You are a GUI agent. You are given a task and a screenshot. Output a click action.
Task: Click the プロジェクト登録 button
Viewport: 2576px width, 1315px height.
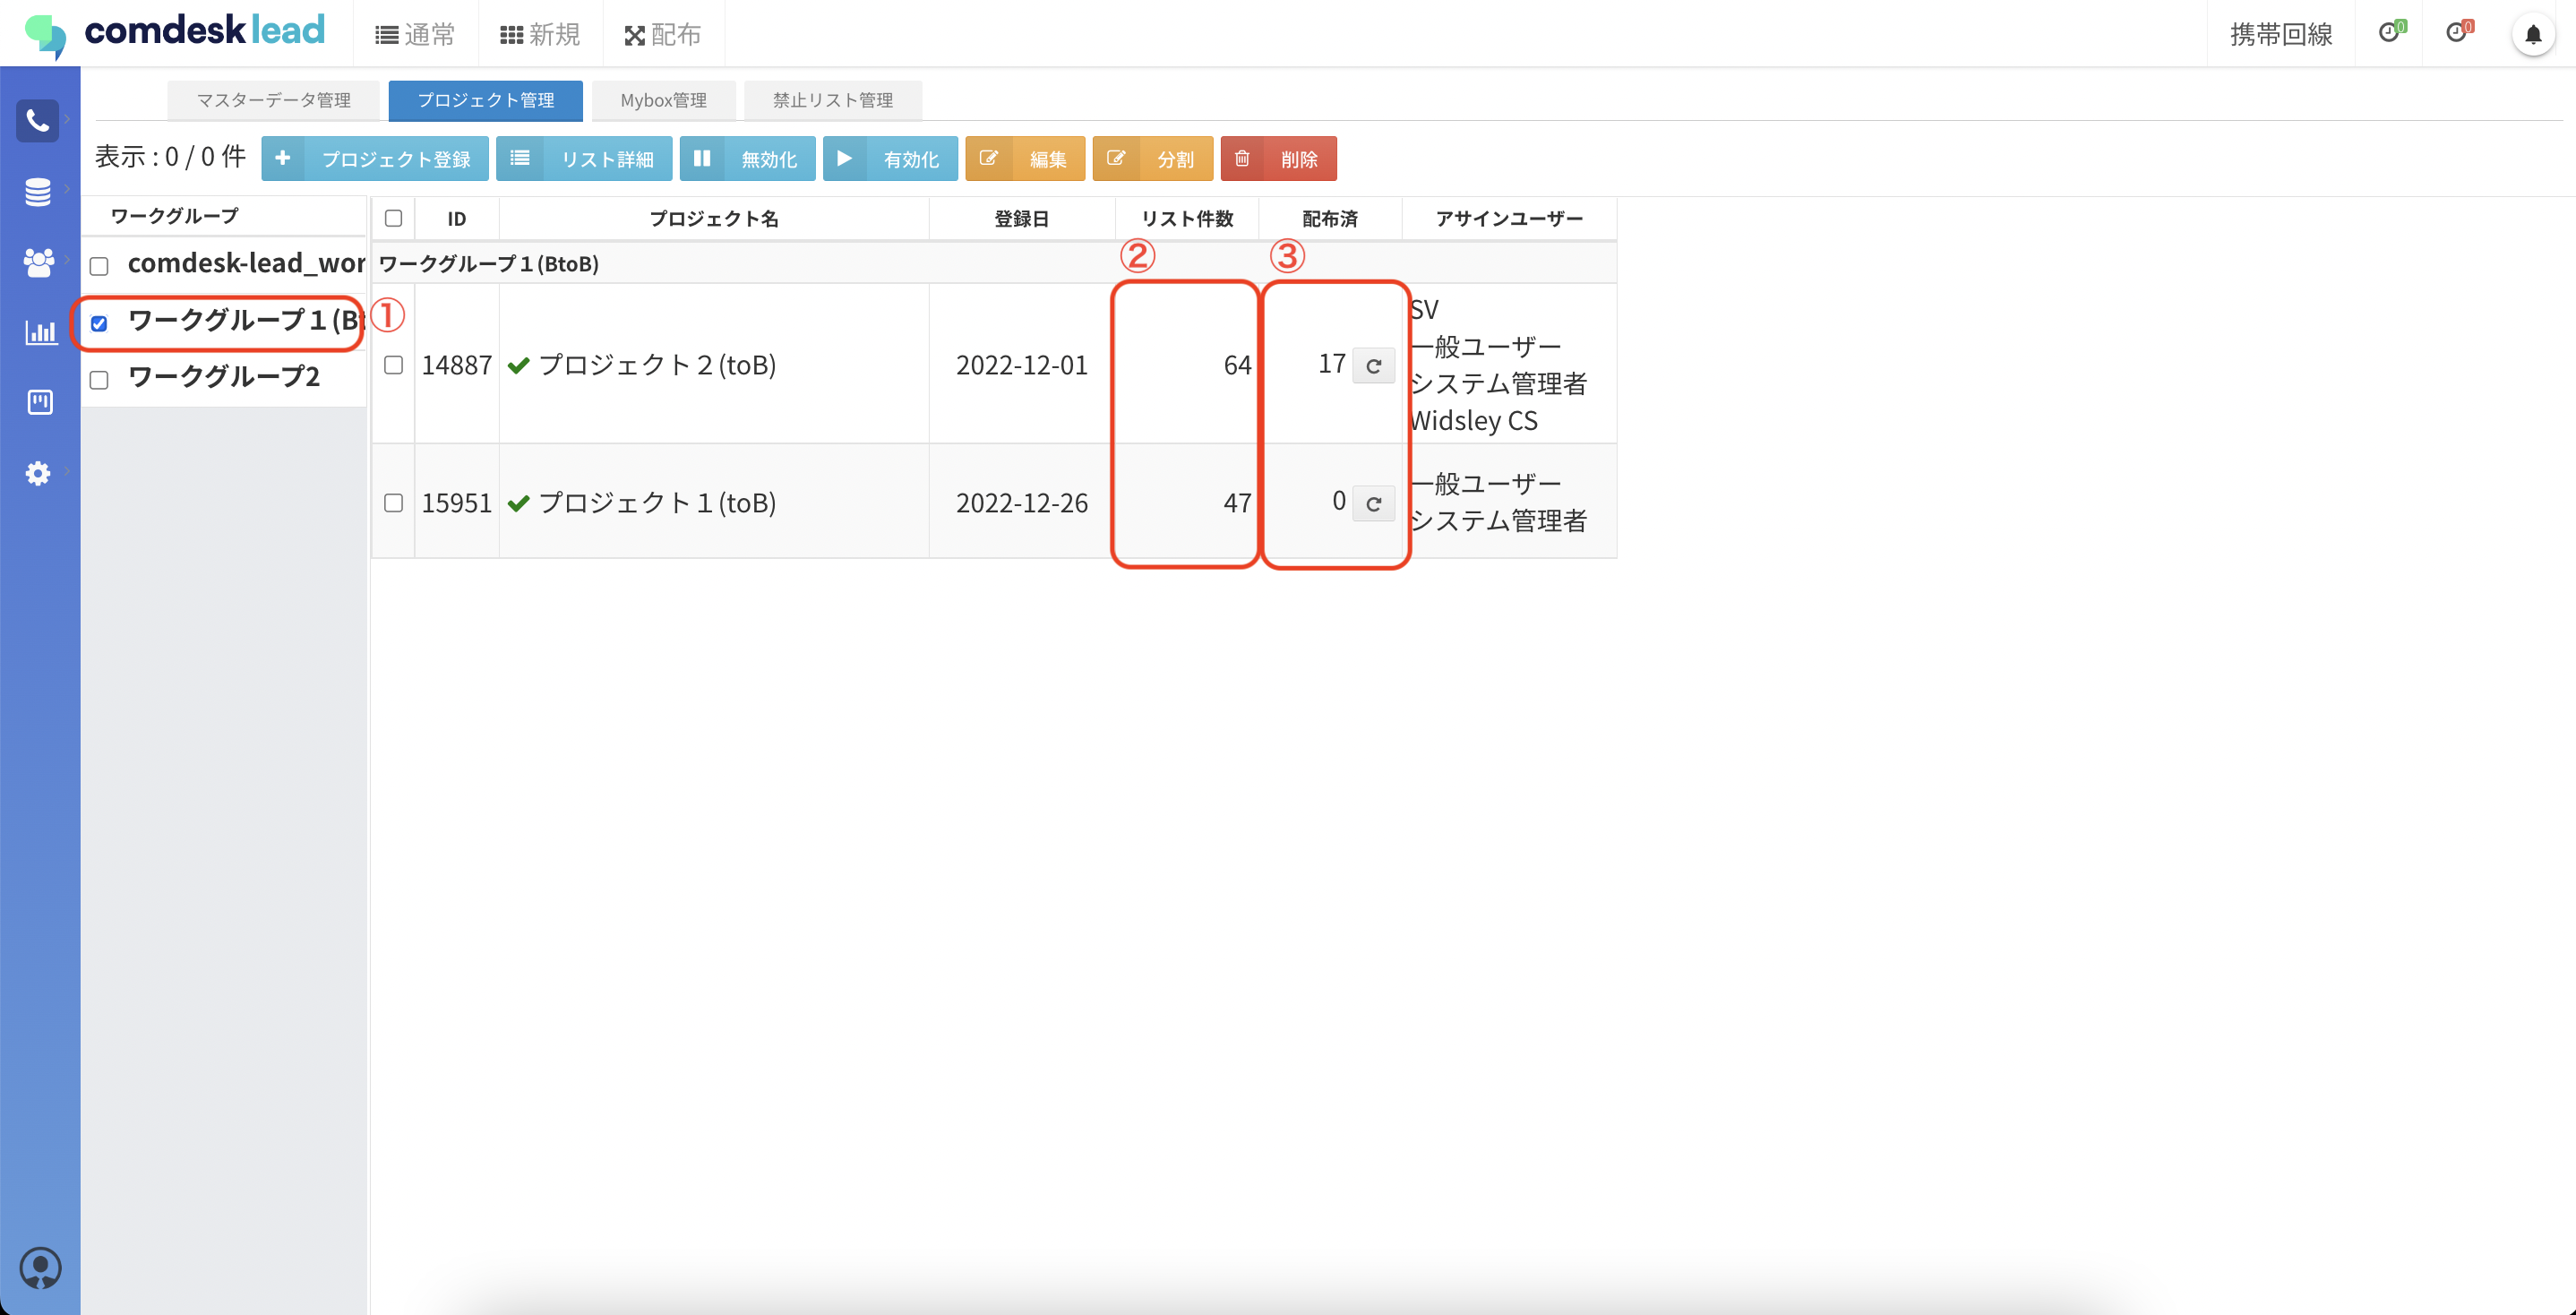click(375, 159)
